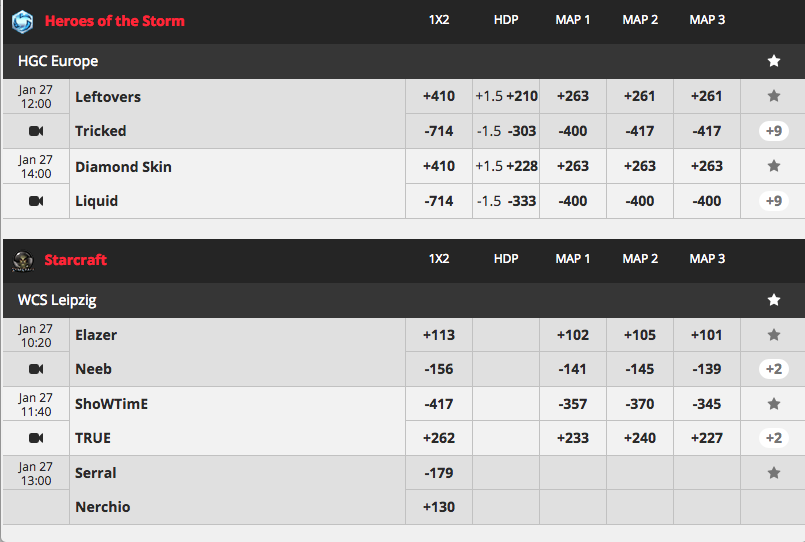
Task: Click the Starcraft game logo icon
Action: (x=23, y=261)
